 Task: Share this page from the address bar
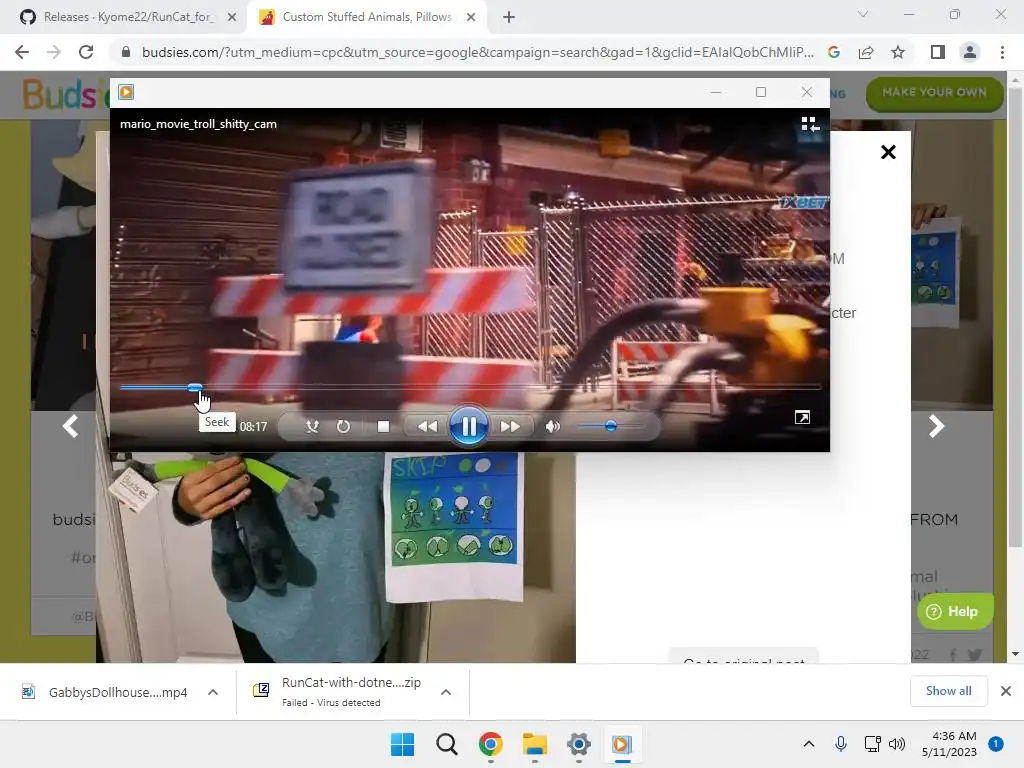click(x=866, y=52)
